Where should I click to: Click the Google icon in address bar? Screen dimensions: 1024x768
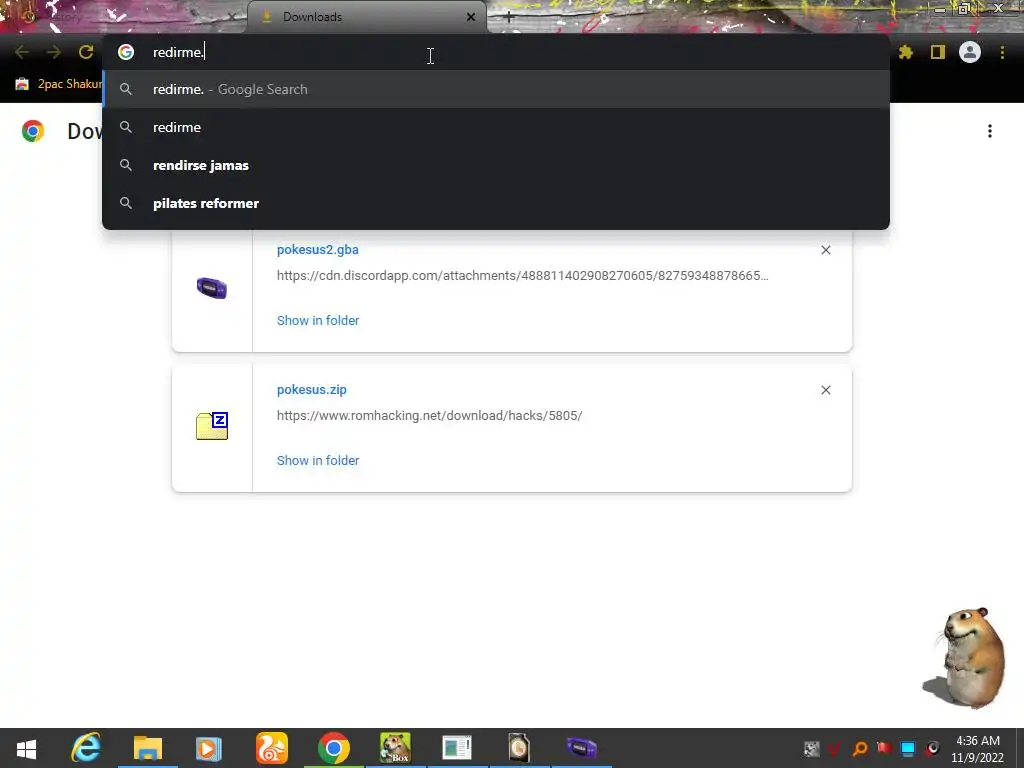point(126,52)
